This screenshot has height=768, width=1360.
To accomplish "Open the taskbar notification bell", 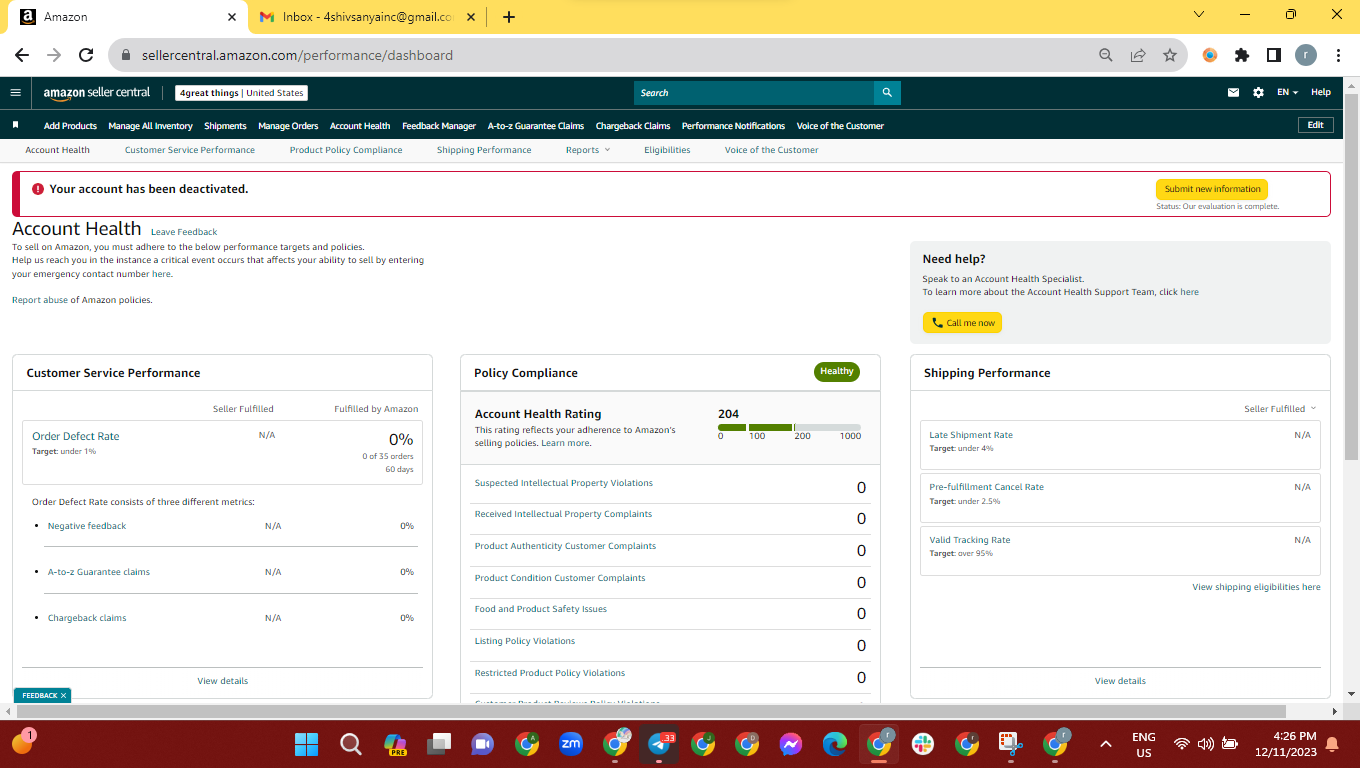I will click(1332, 744).
